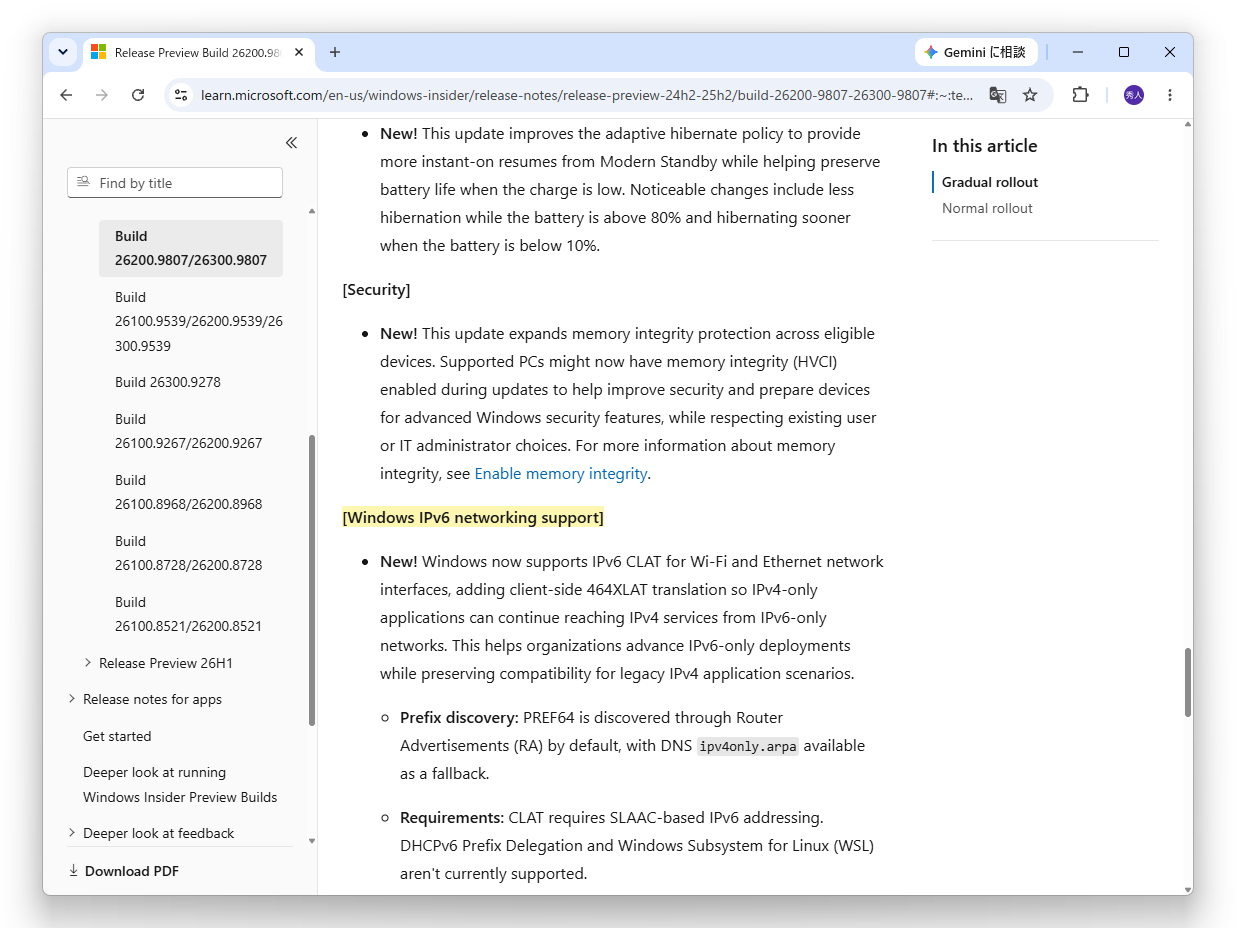Select the Release Preview Build 26200 tab
Screen dimensions: 1237x928
point(196,52)
